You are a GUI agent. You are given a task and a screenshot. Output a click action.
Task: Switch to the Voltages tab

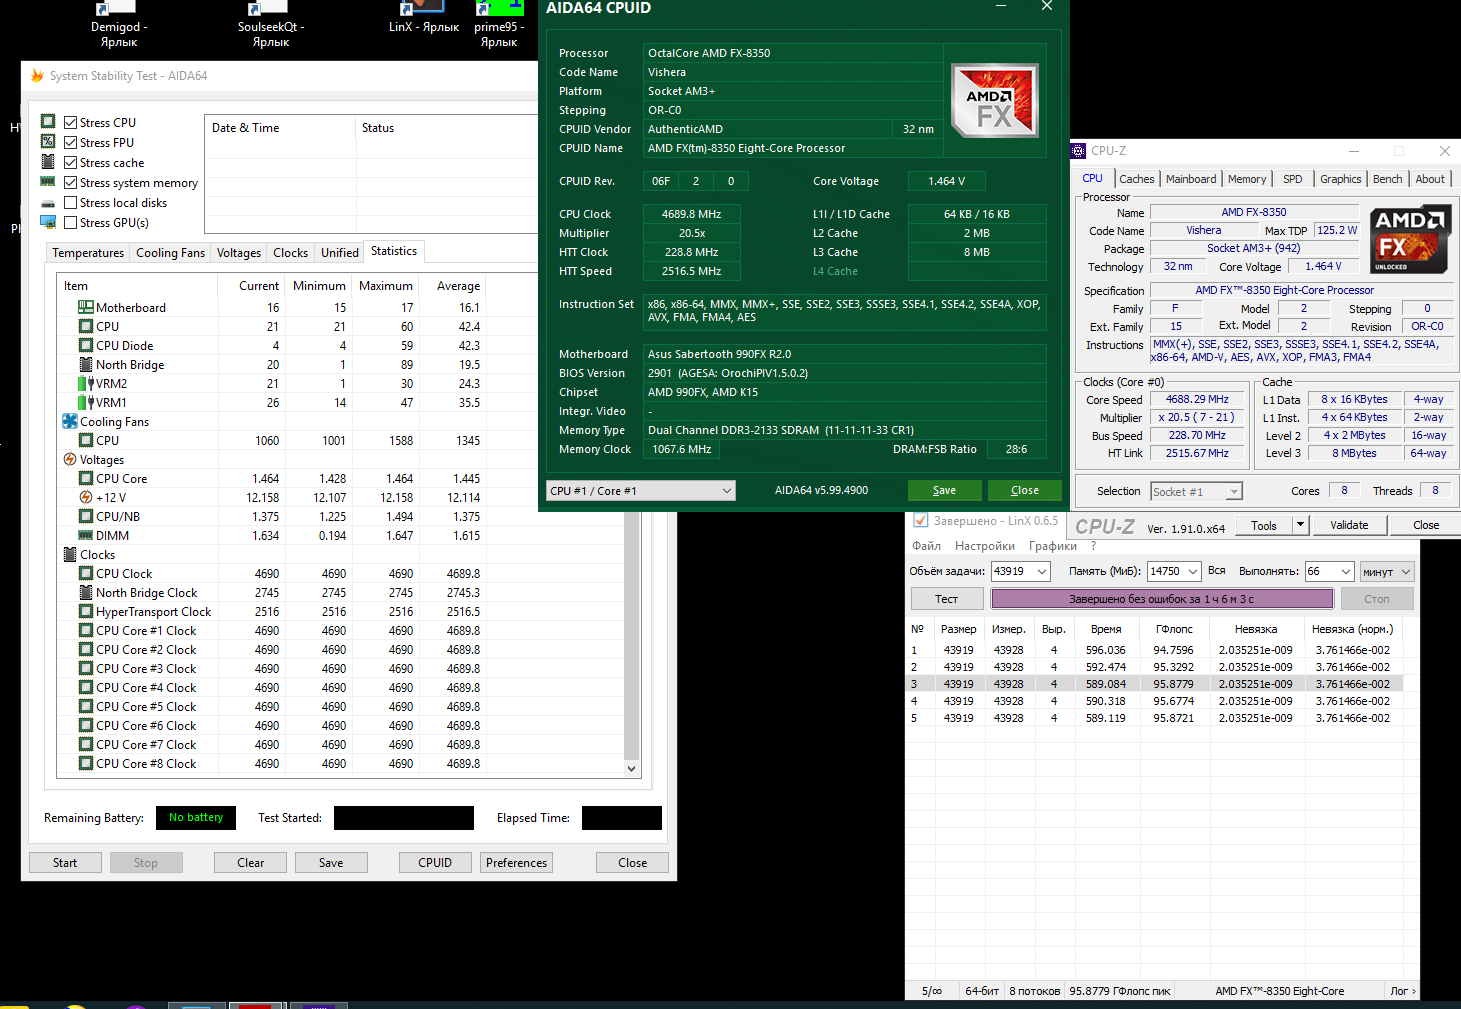coord(239,253)
